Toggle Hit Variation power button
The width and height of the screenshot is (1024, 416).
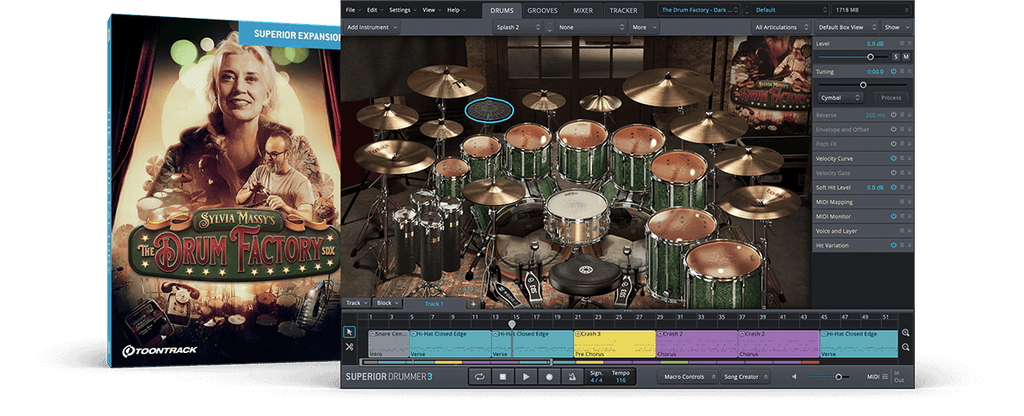(893, 245)
